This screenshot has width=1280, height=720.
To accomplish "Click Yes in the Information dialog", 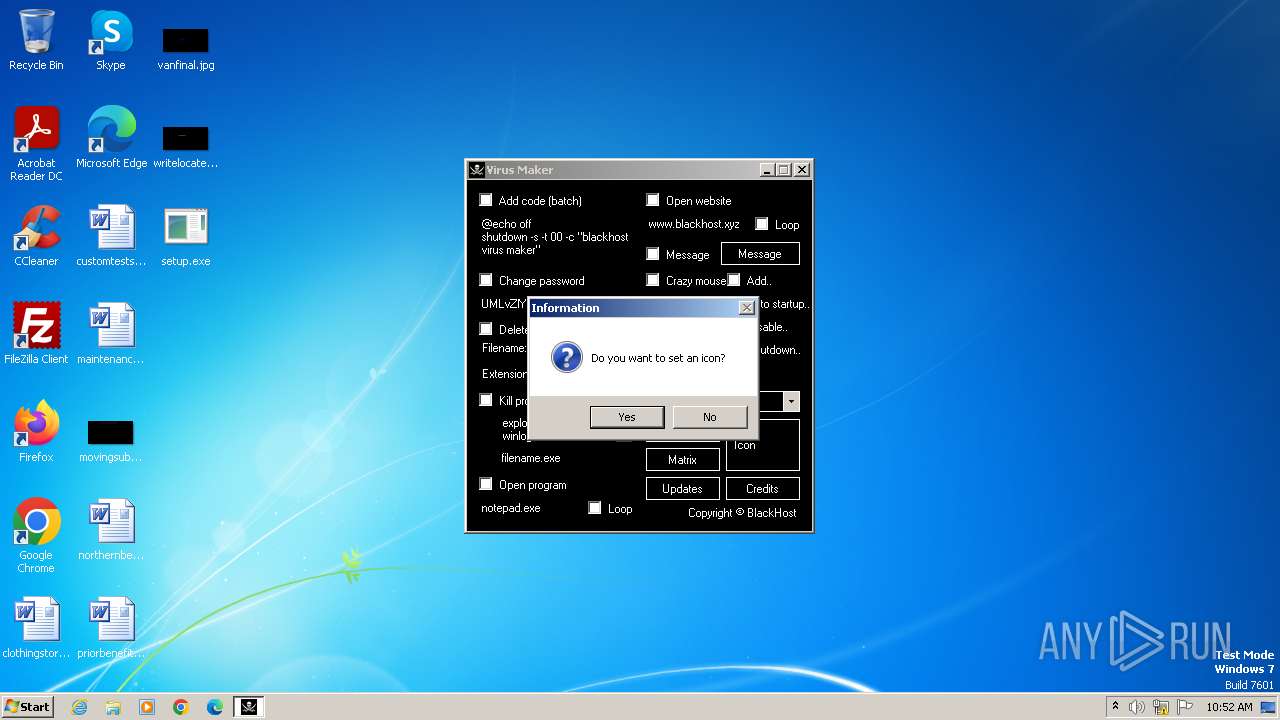I will [x=627, y=417].
